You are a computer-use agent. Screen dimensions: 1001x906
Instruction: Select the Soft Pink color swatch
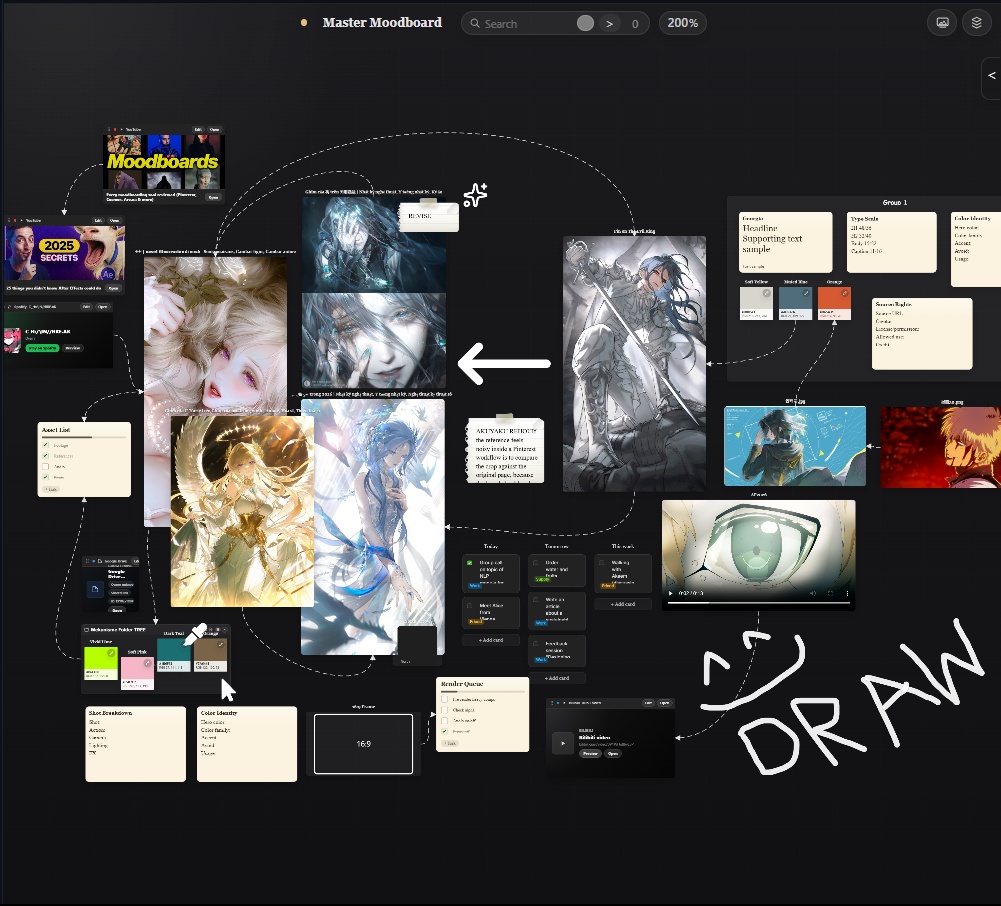click(x=137, y=673)
